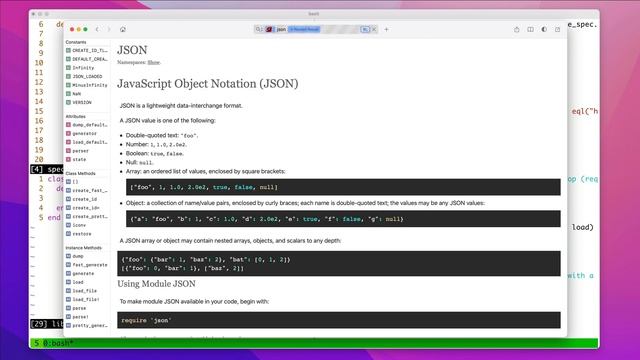Click the Class Methods section header

click(x=80, y=173)
